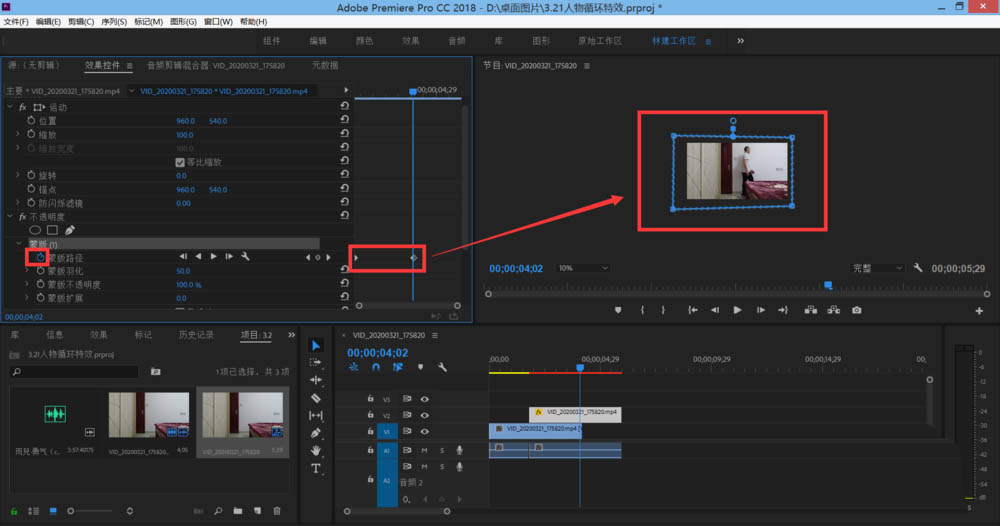Pick the Hand tool
The image size is (1000, 526).
click(x=316, y=450)
